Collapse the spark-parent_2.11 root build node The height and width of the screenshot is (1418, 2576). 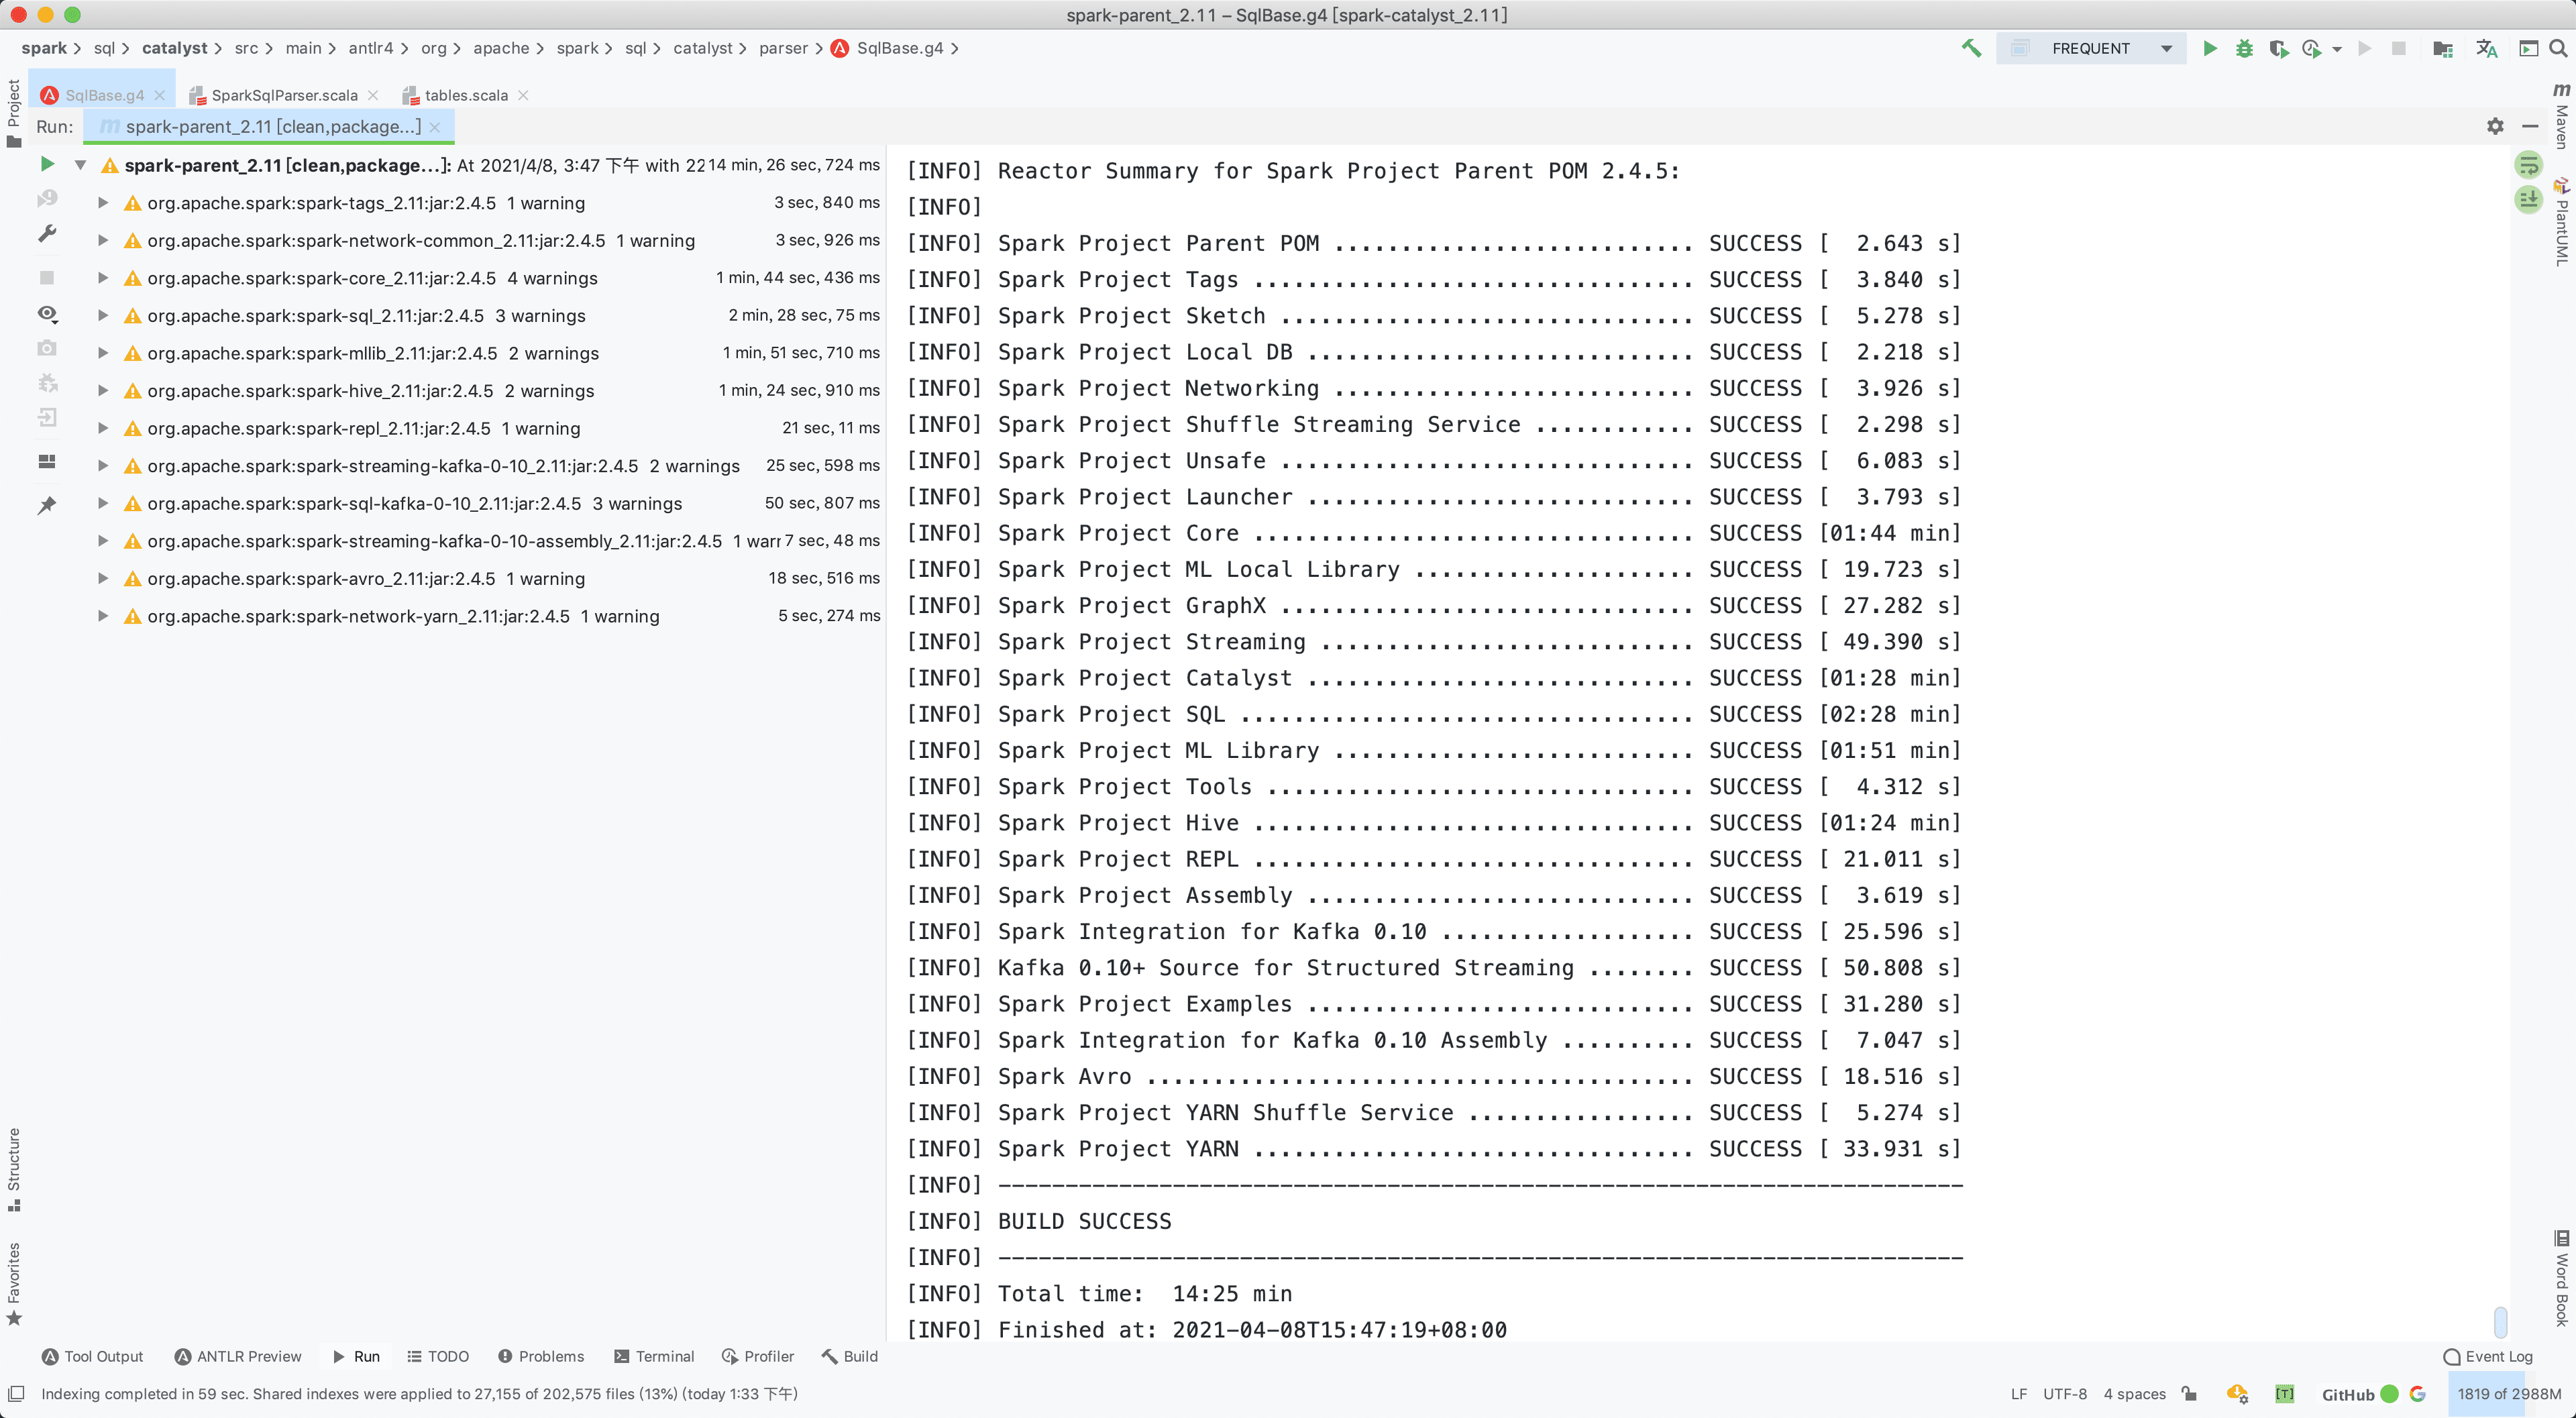(x=80, y=165)
